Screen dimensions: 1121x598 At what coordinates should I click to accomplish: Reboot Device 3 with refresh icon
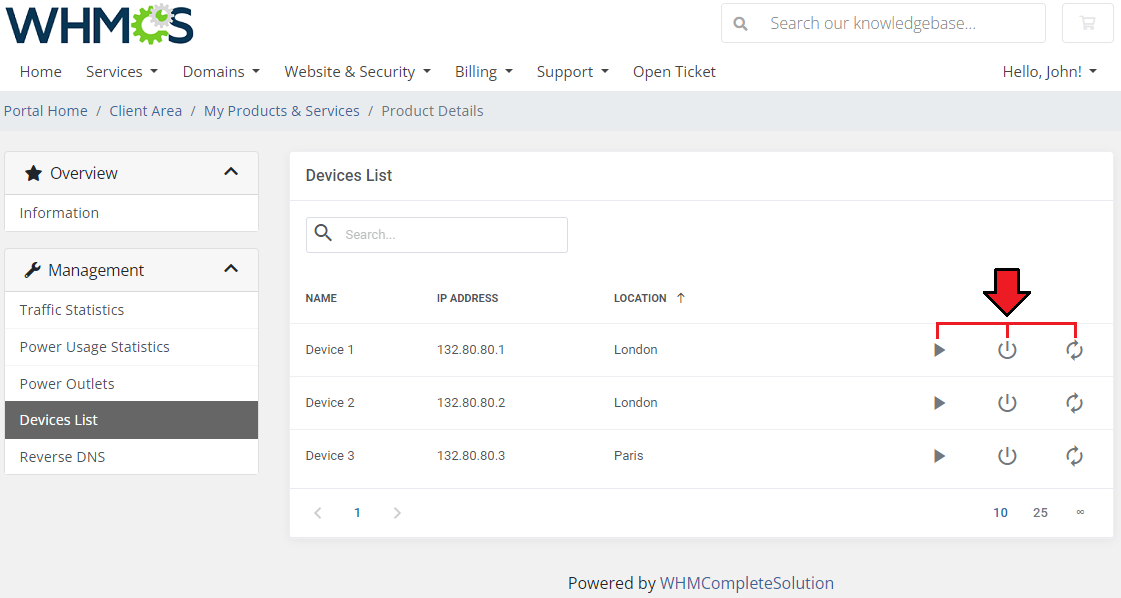[1074, 456]
